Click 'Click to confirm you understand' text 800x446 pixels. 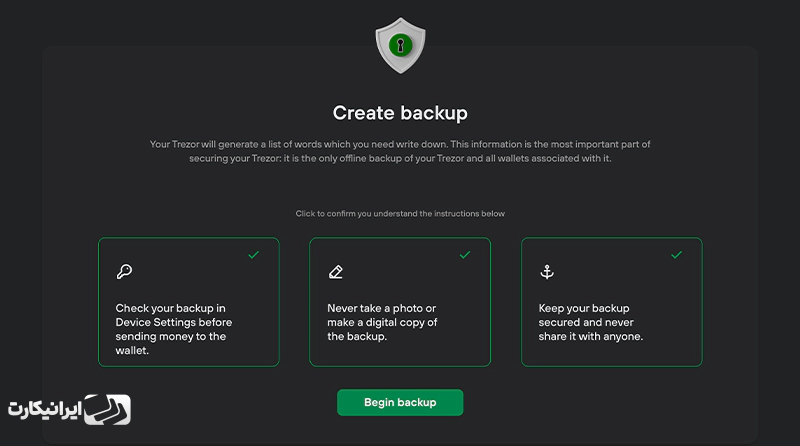coord(400,213)
